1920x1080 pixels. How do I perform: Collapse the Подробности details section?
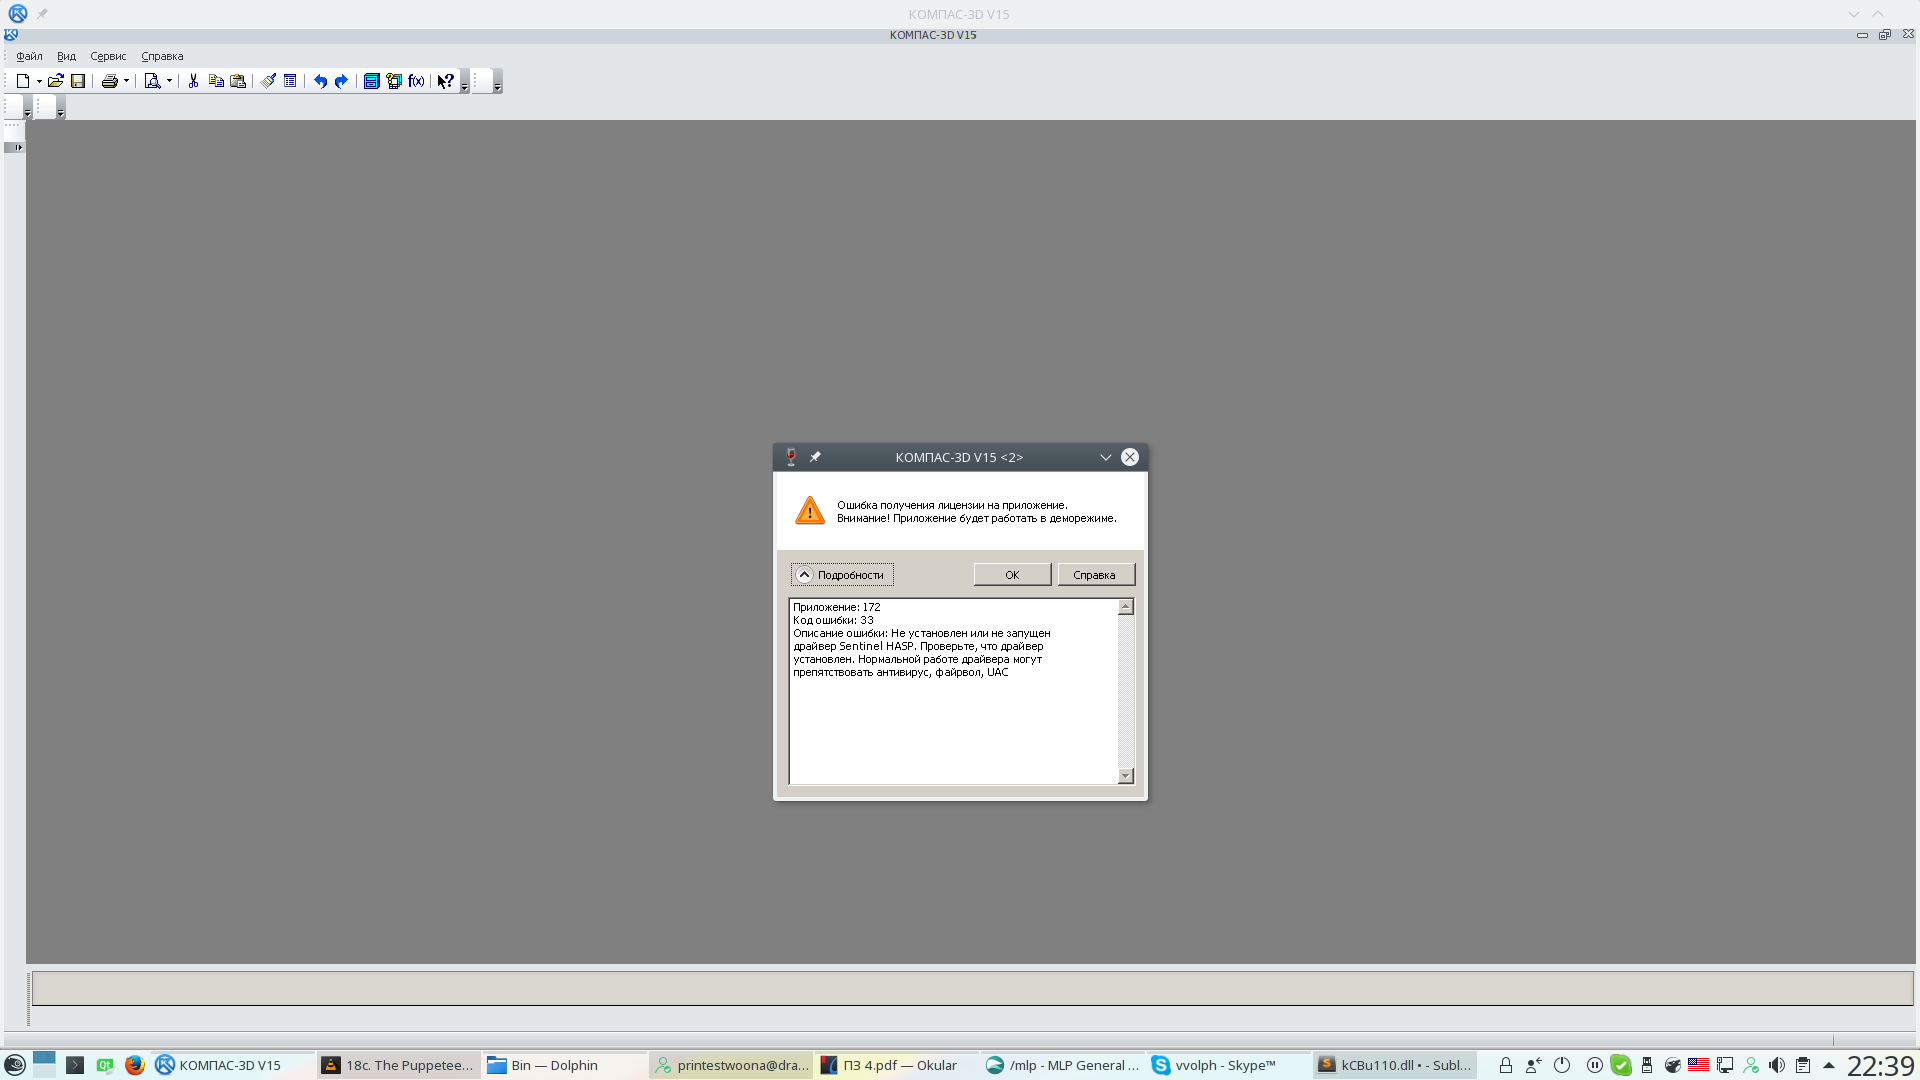(842, 575)
